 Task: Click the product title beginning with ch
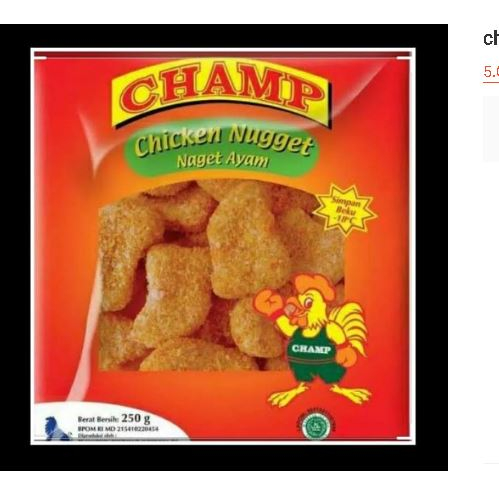491,39
